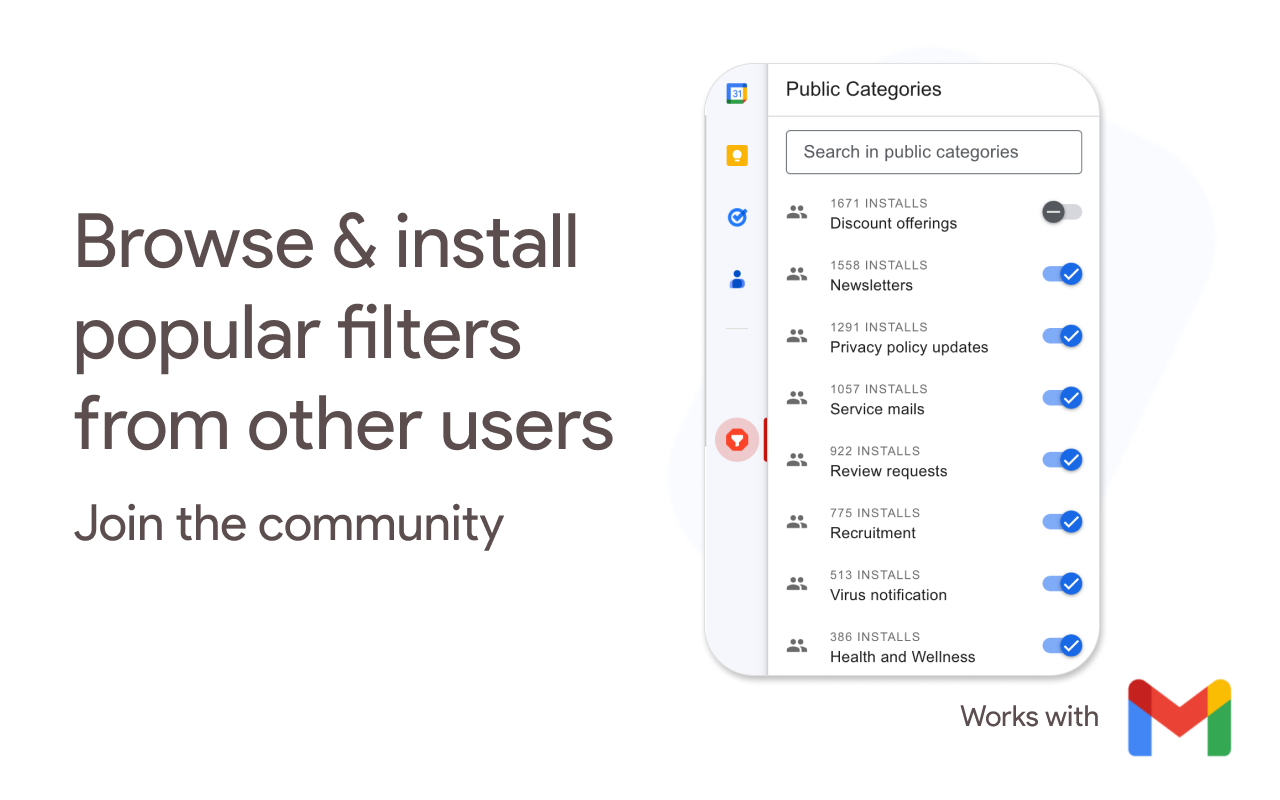Click the 1671 INSTALLS label

[x=879, y=203]
